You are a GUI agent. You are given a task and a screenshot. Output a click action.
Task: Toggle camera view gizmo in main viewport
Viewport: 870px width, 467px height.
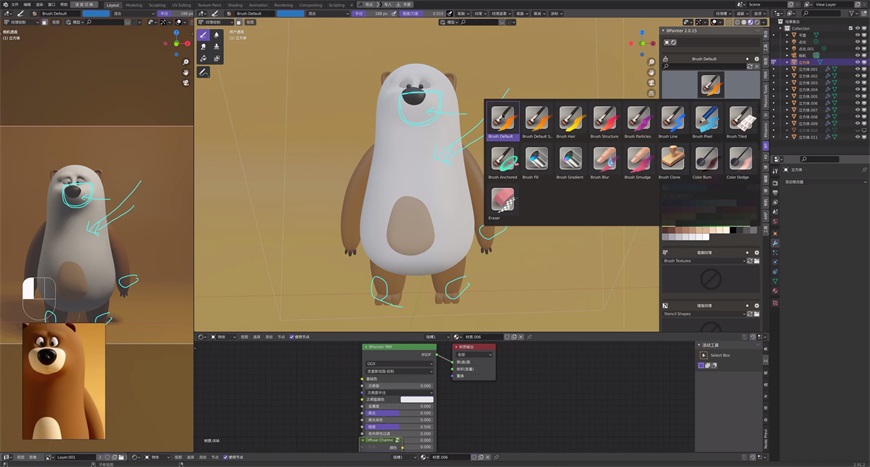pyautogui.click(x=651, y=83)
